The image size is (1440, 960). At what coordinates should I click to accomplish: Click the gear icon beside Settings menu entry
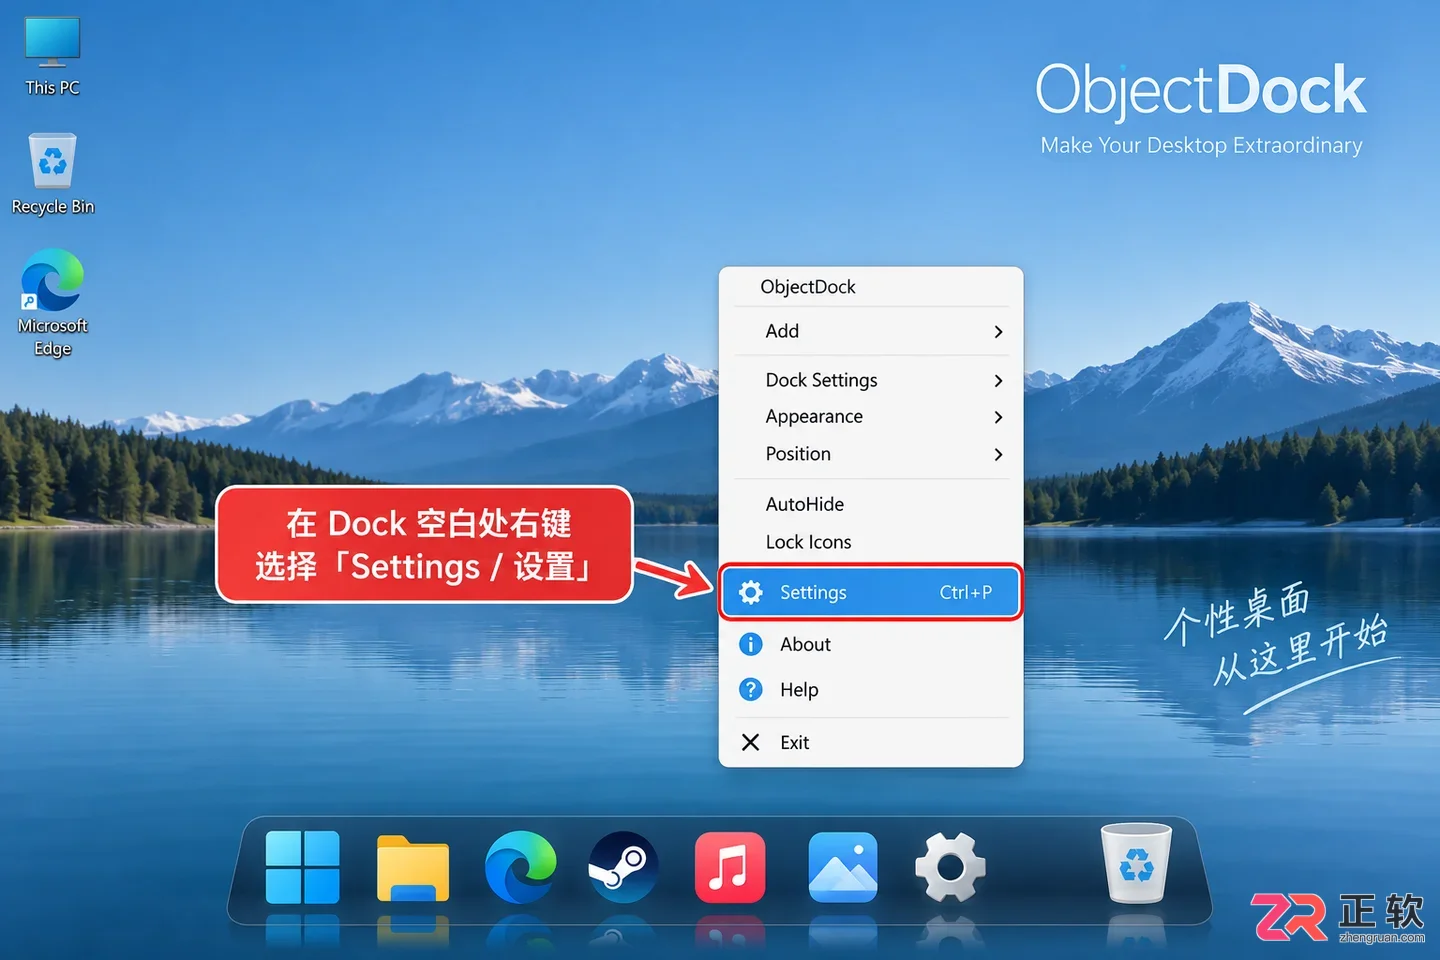pos(750,592)
